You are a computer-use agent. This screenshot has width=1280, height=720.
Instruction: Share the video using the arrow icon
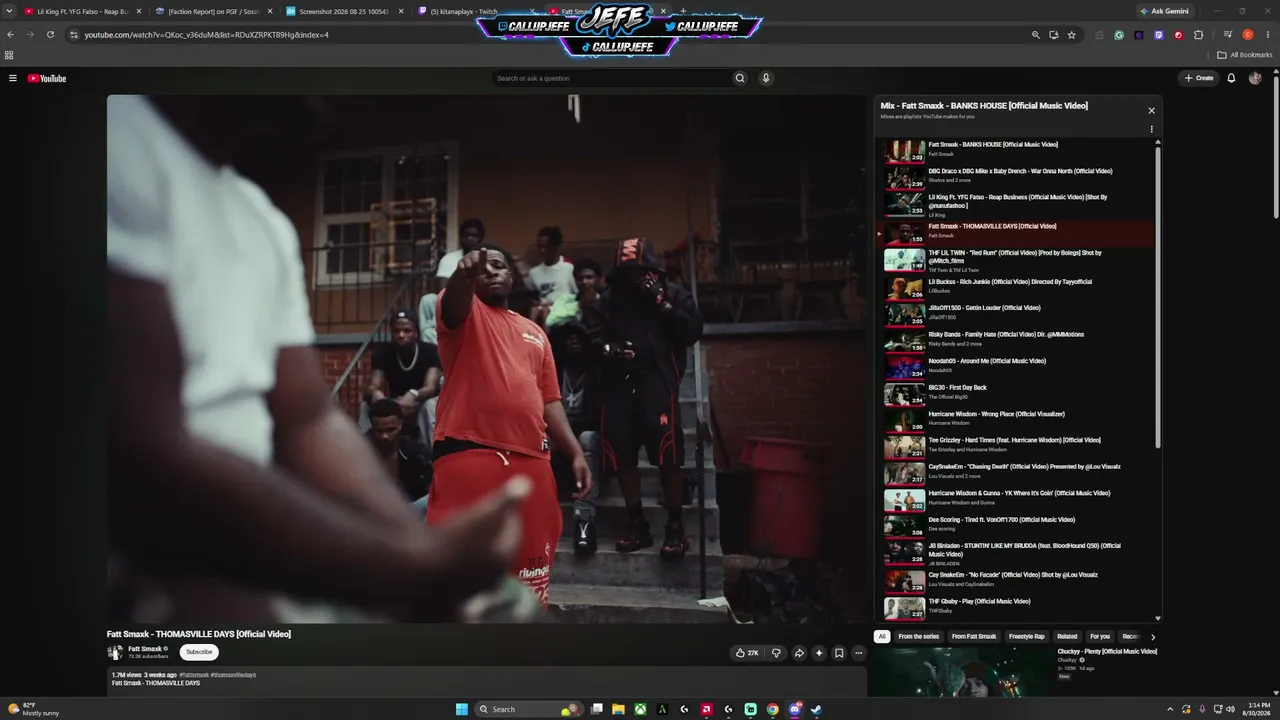pos(799,653)
